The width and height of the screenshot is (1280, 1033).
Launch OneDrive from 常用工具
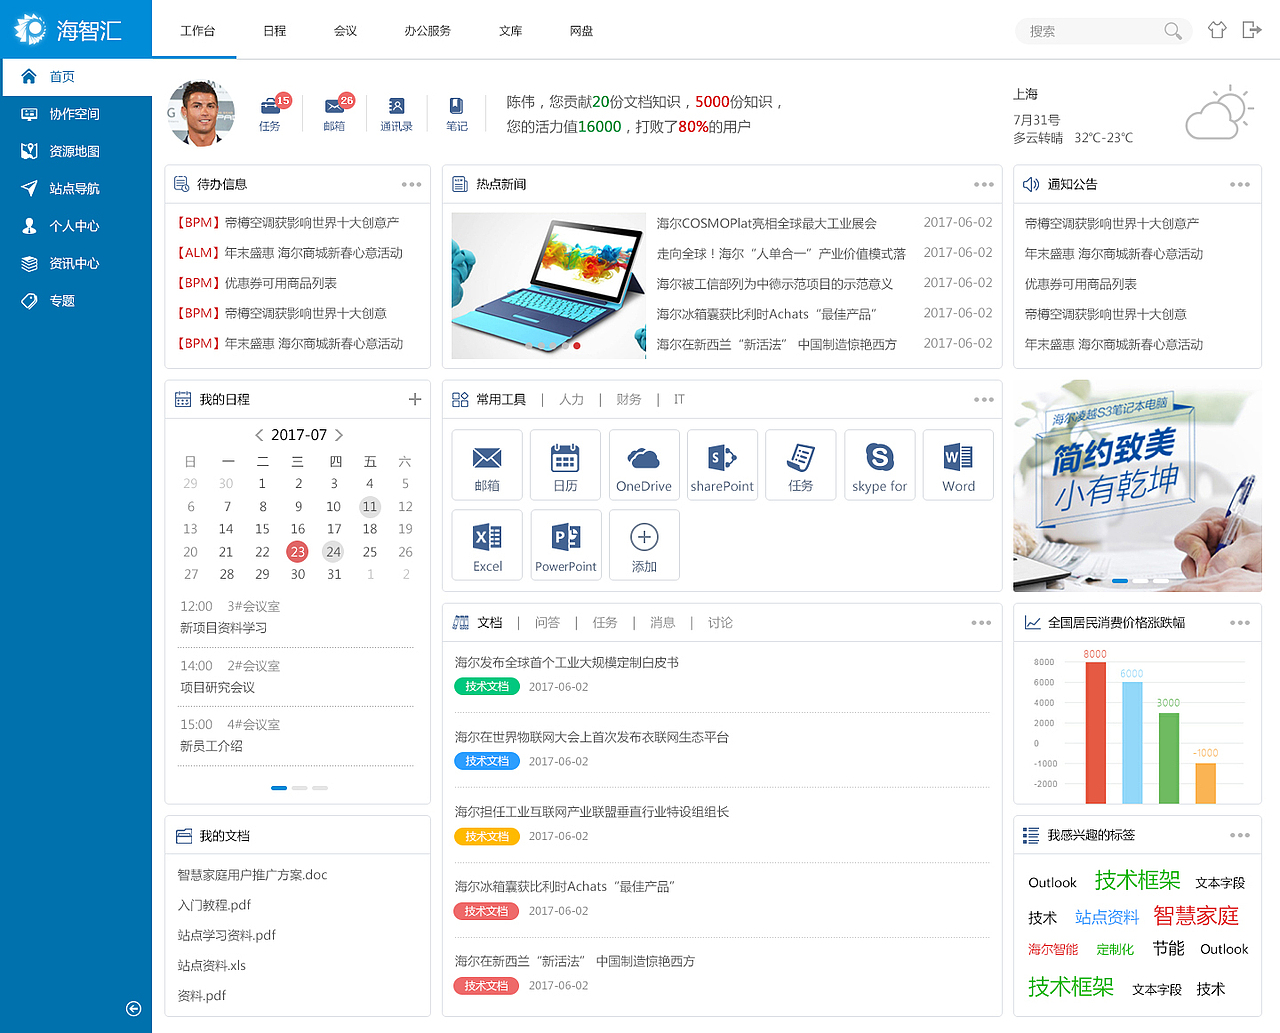click(x=644, y=464)
